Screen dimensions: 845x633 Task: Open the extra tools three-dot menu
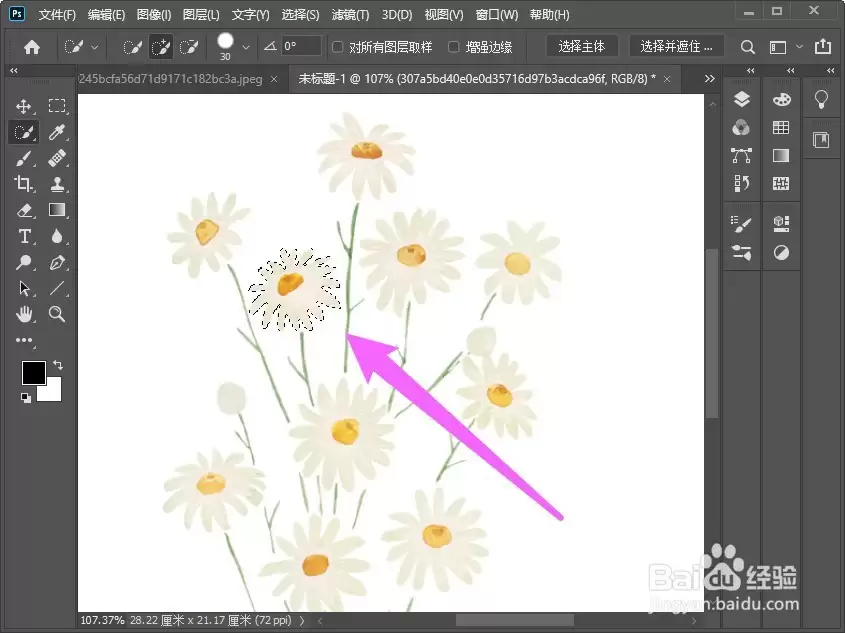pyautogui.click(x=24, y=340)
